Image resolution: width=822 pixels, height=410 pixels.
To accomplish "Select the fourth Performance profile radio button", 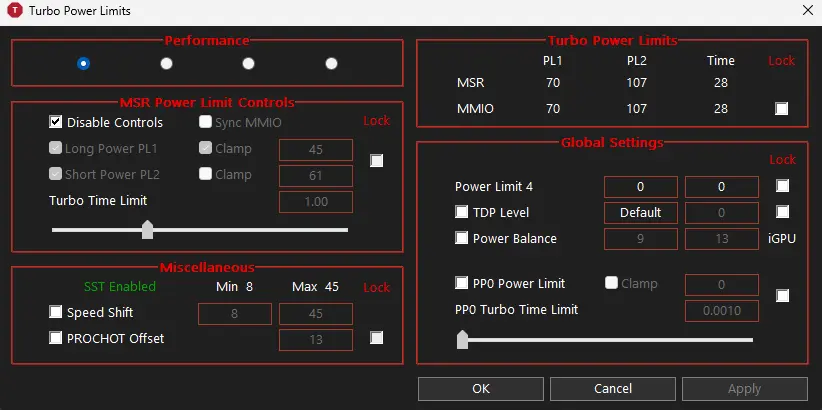I will tap(331, 63).
